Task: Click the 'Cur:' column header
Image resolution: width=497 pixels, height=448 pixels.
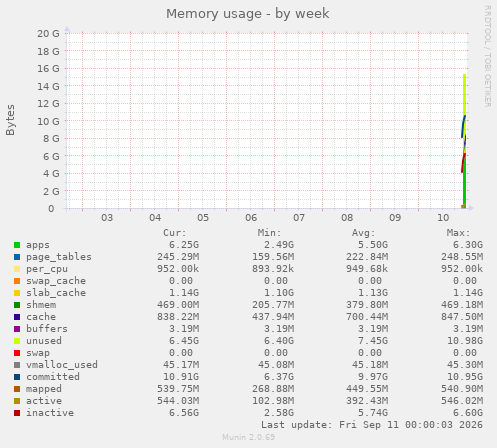Action: (x=175, y=233)
